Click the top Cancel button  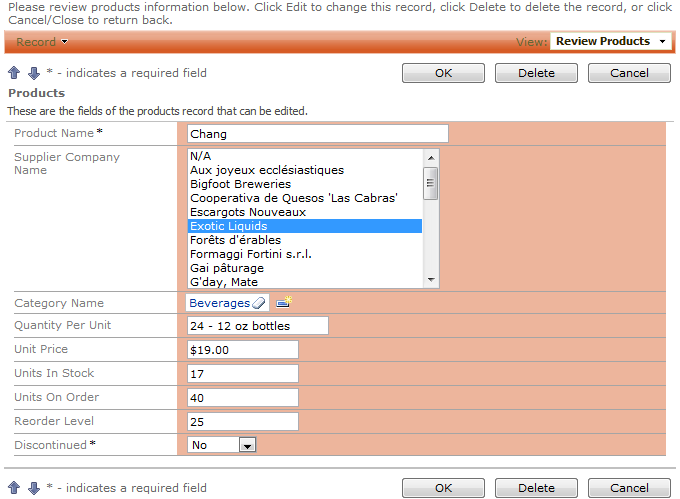coord(629,73)
